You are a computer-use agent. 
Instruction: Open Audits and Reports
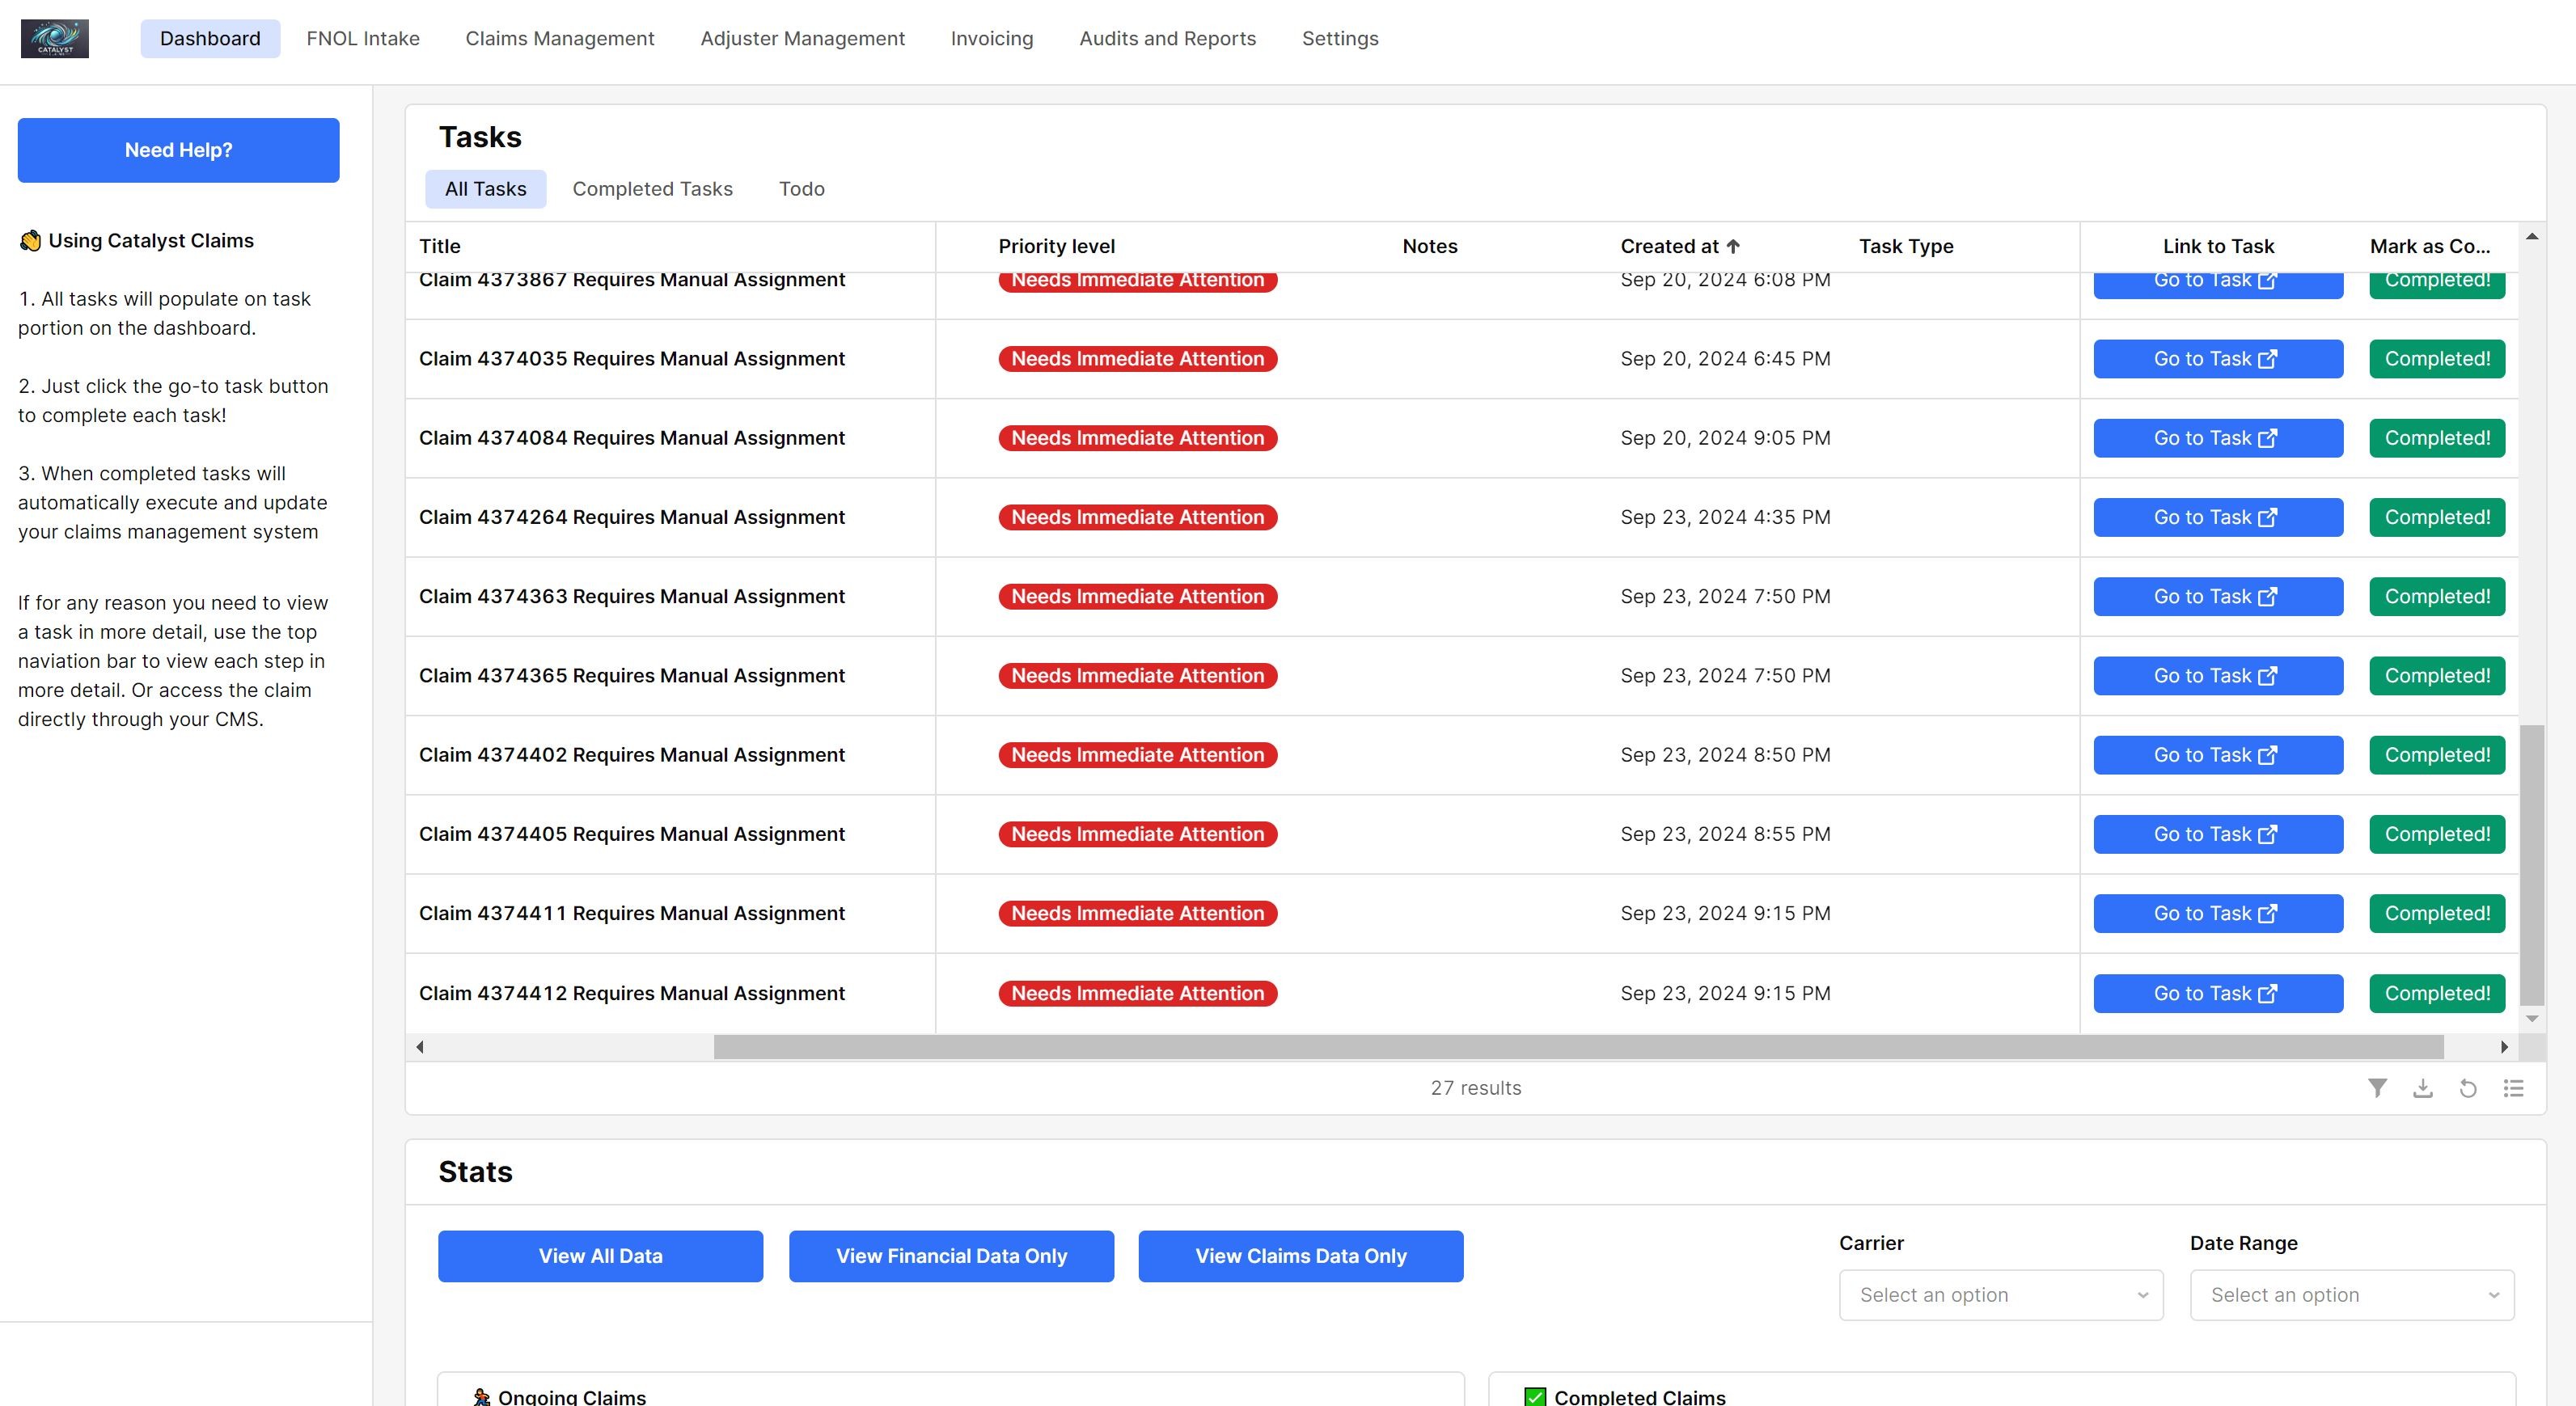[1167, 38]
